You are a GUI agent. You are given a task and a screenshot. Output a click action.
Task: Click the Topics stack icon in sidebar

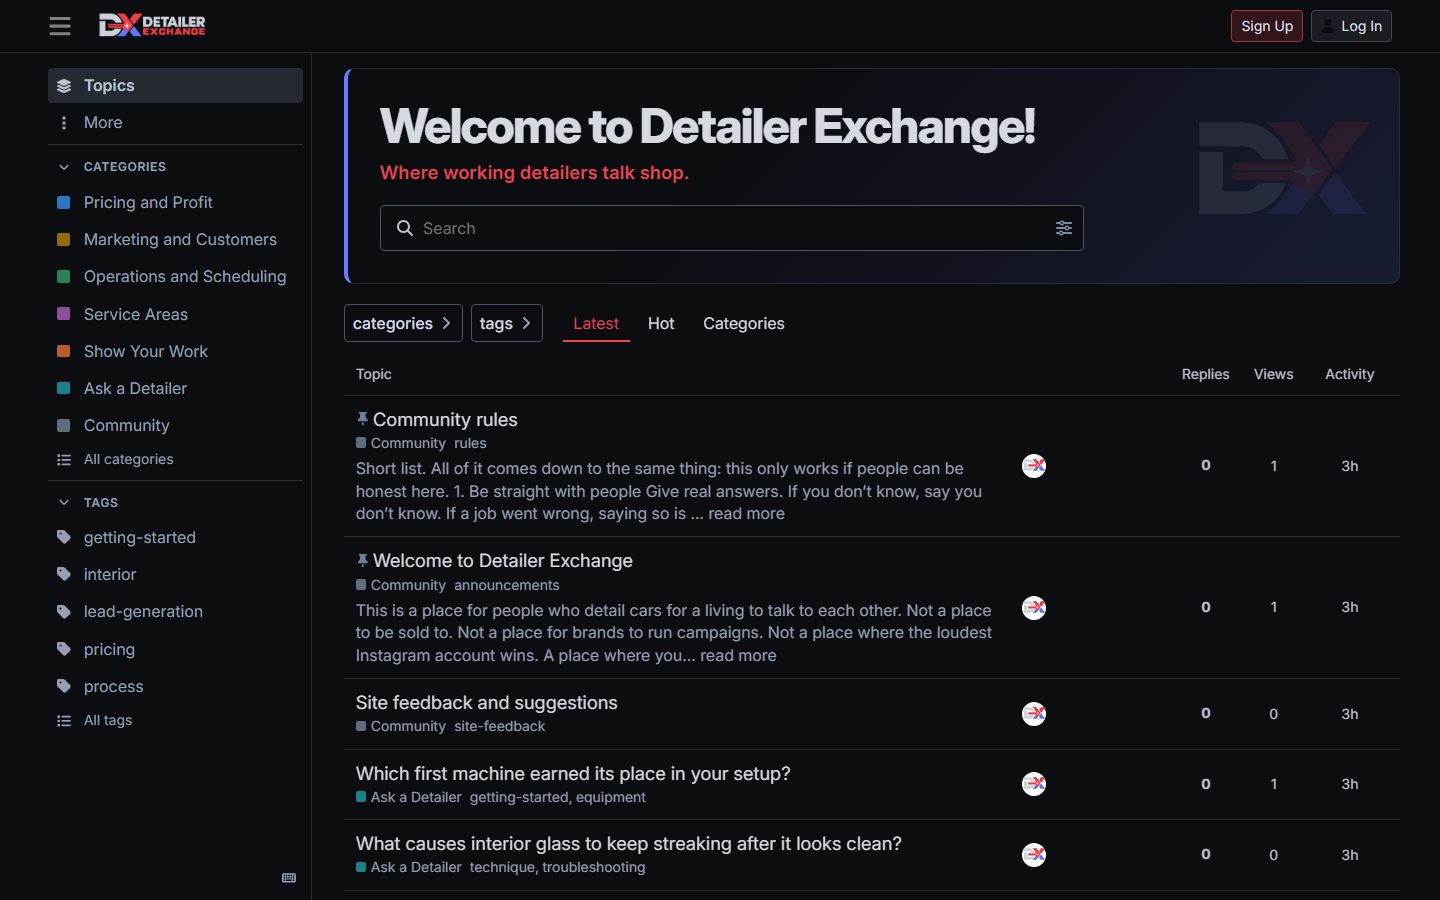(64, 86)
